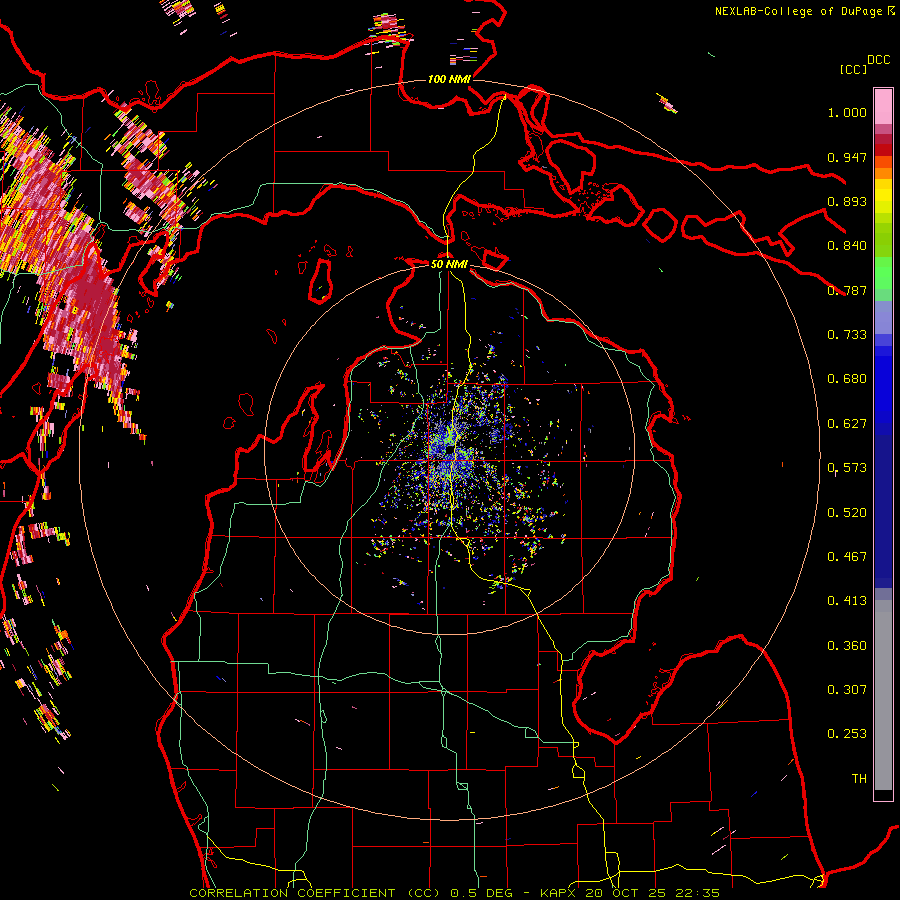Click the 0.947 legend value

[847, 157]
